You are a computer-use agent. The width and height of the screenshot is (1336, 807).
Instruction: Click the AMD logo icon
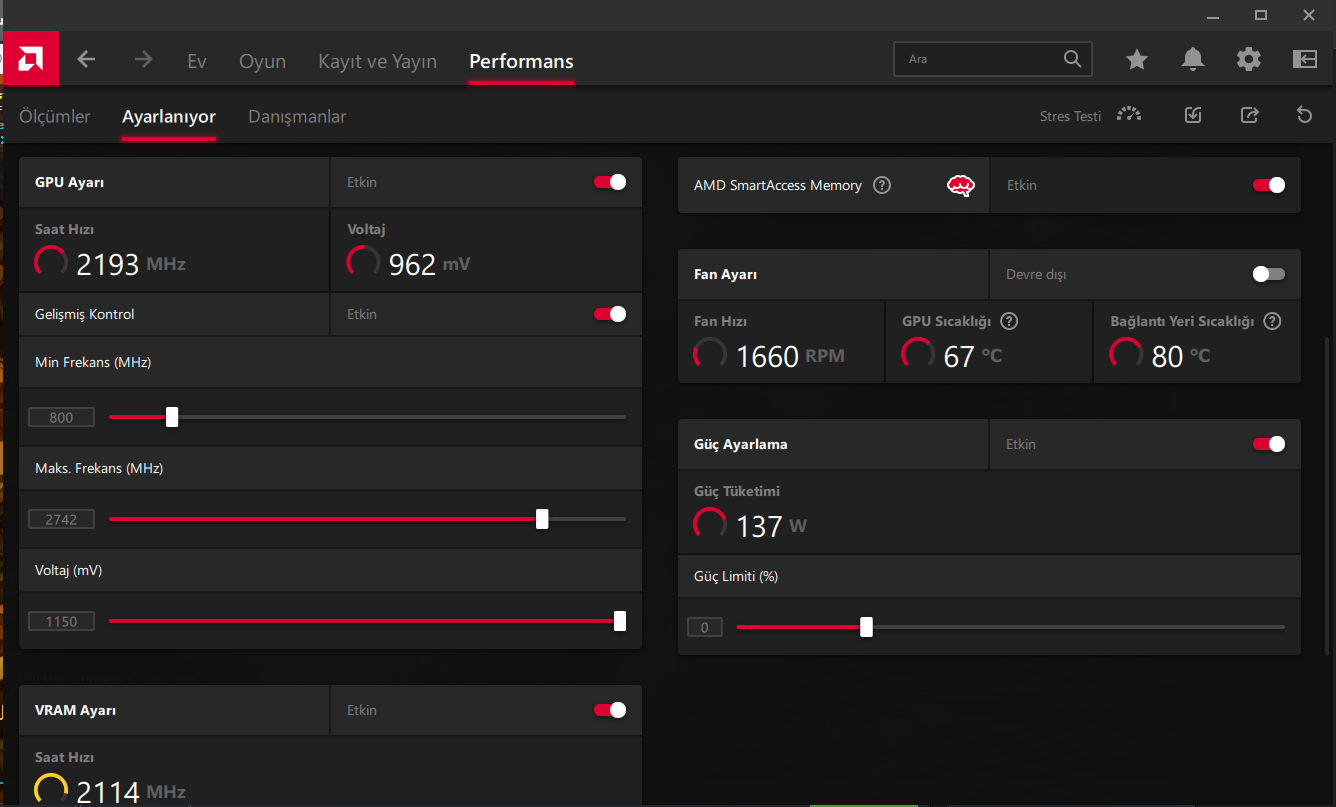coord(31,59)
